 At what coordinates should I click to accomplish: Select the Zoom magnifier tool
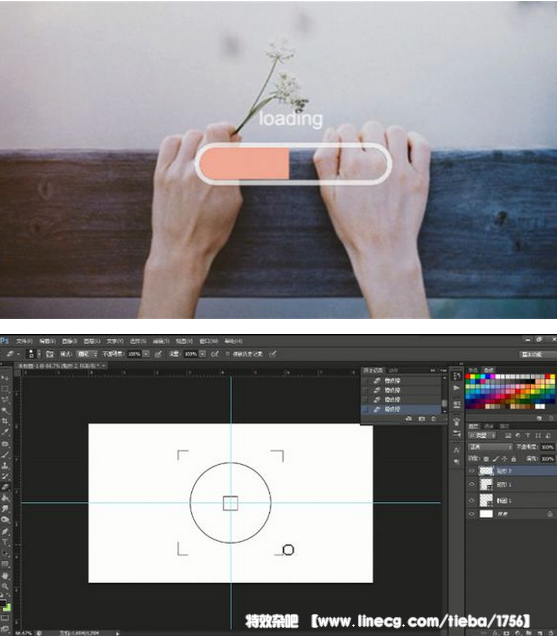point(5,586)
